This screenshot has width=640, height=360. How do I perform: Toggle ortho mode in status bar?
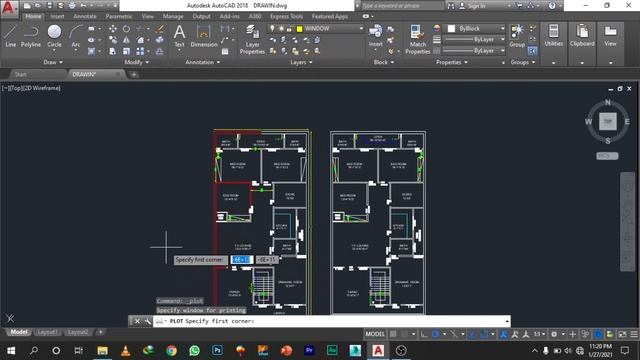pos(424,334)
